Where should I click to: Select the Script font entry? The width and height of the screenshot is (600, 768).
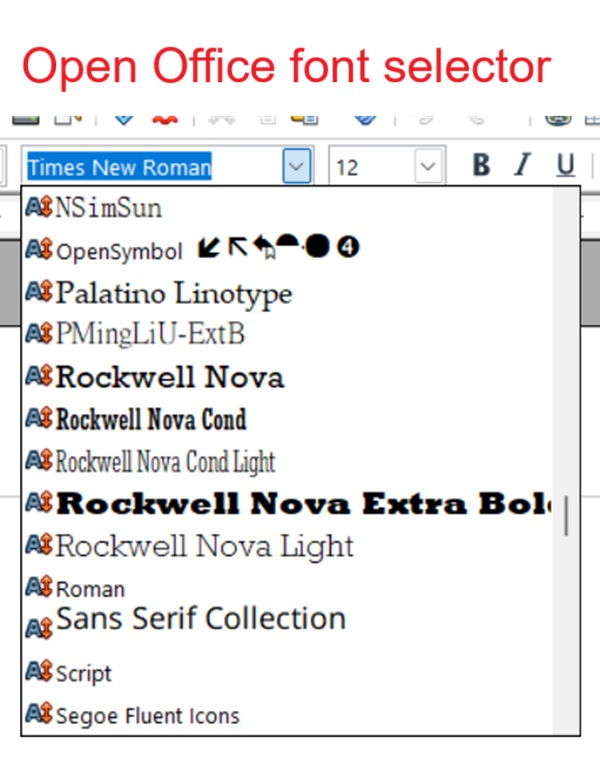tap(288, 672)
